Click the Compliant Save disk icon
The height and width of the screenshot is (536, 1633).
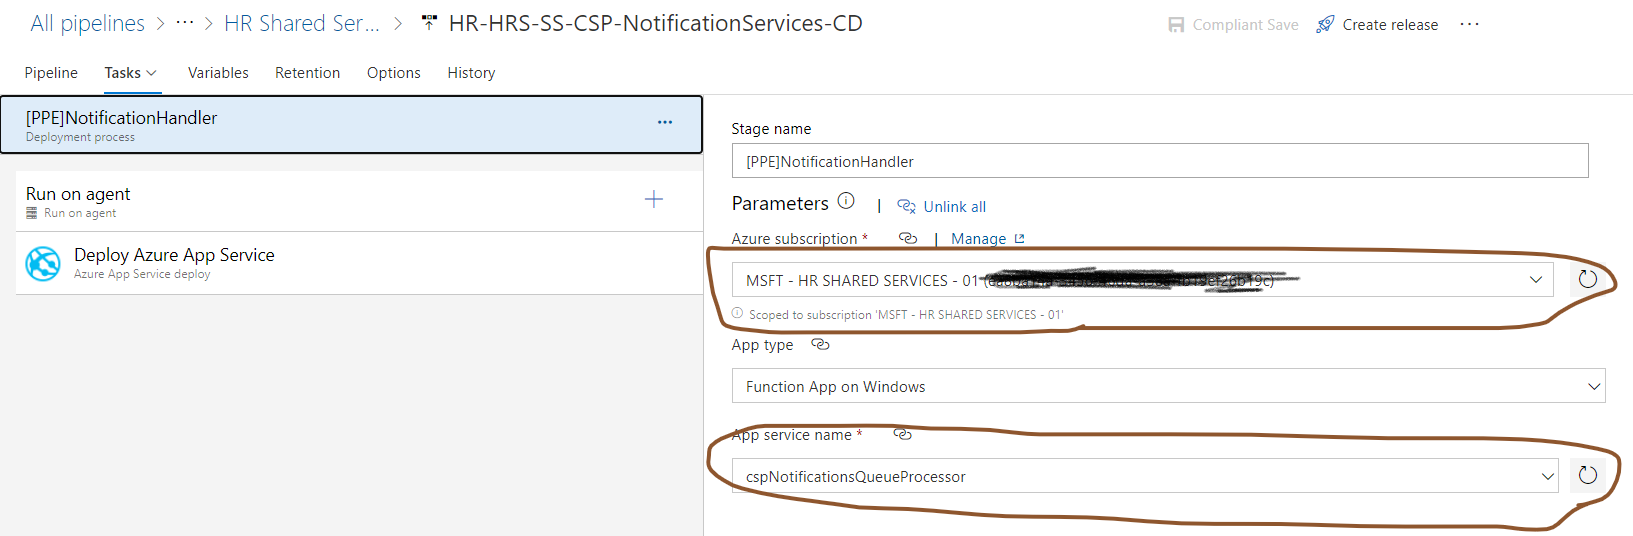(x=1176, y=25)
